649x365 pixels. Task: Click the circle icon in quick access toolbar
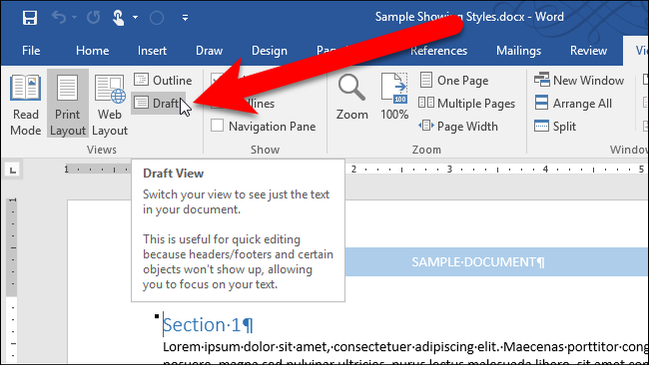click(x=156, y=18)
